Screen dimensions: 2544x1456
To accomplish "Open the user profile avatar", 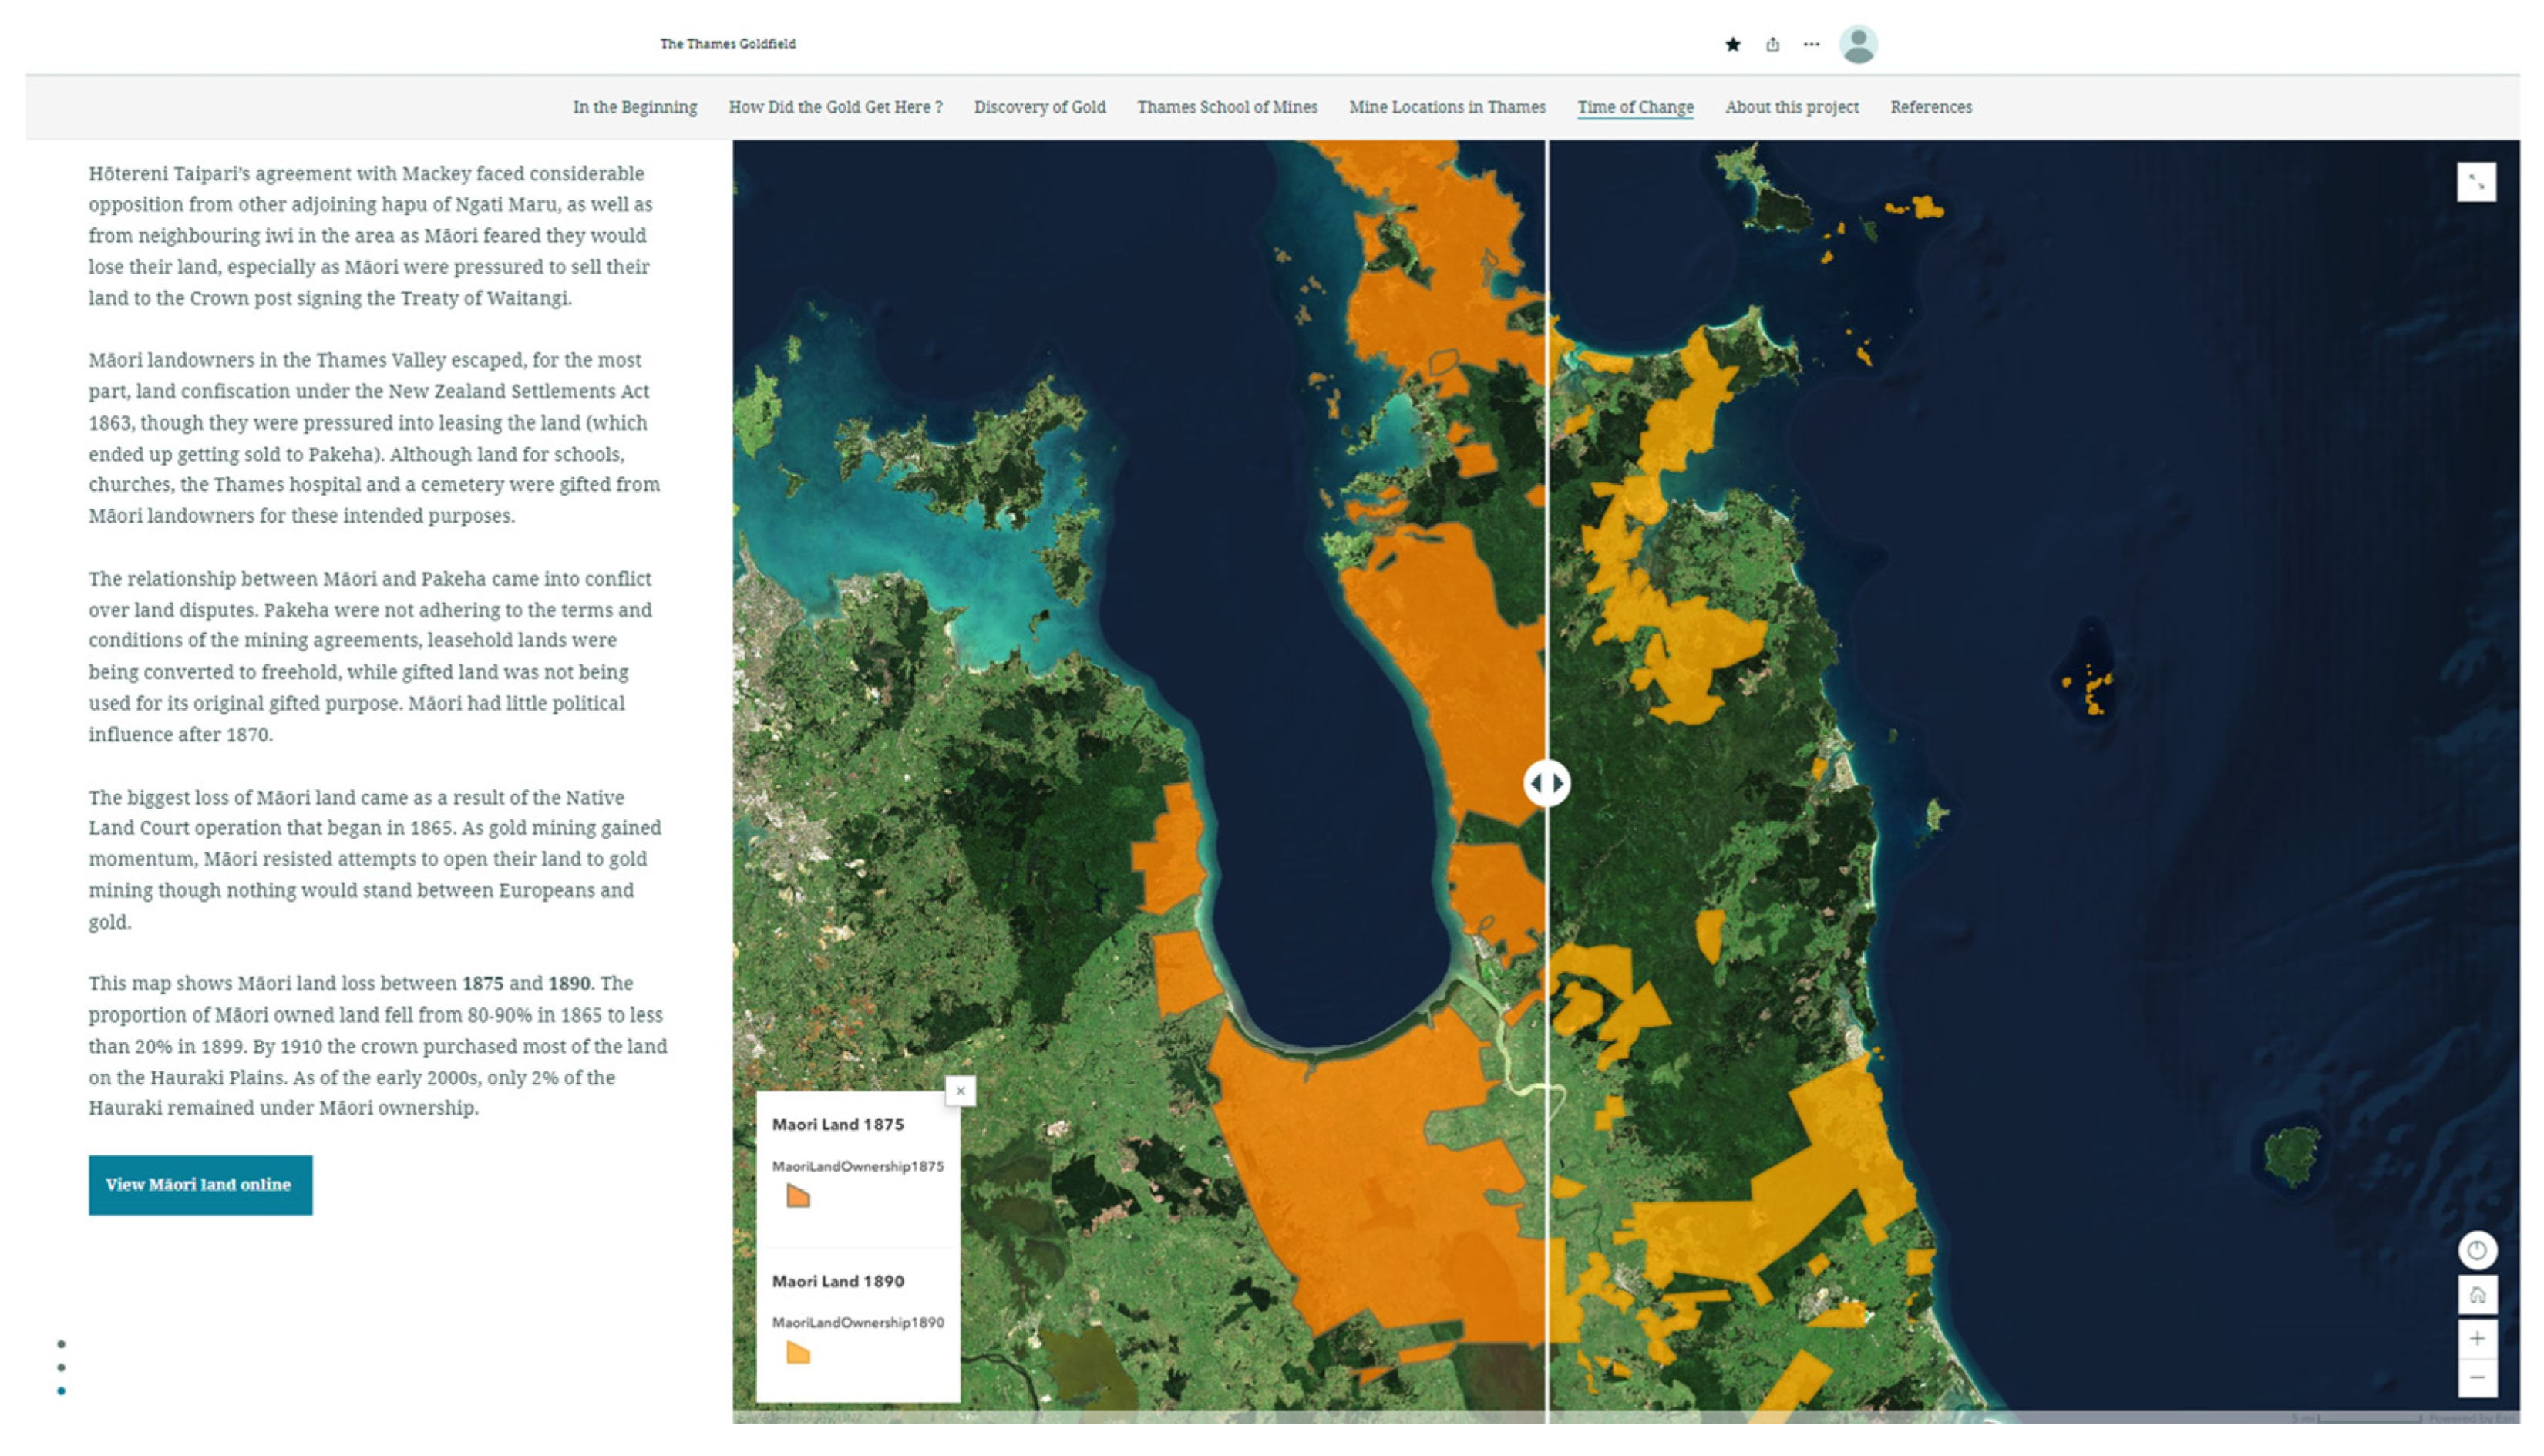I will pos(1858,44).
